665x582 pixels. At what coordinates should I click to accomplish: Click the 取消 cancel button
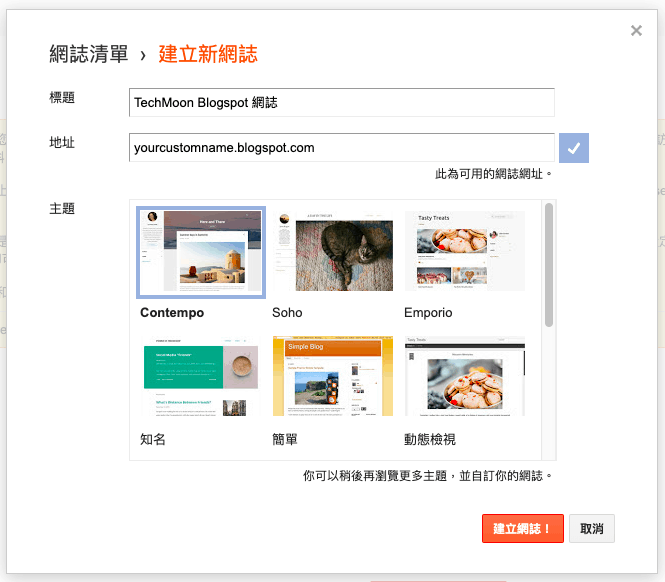point(592,529)
